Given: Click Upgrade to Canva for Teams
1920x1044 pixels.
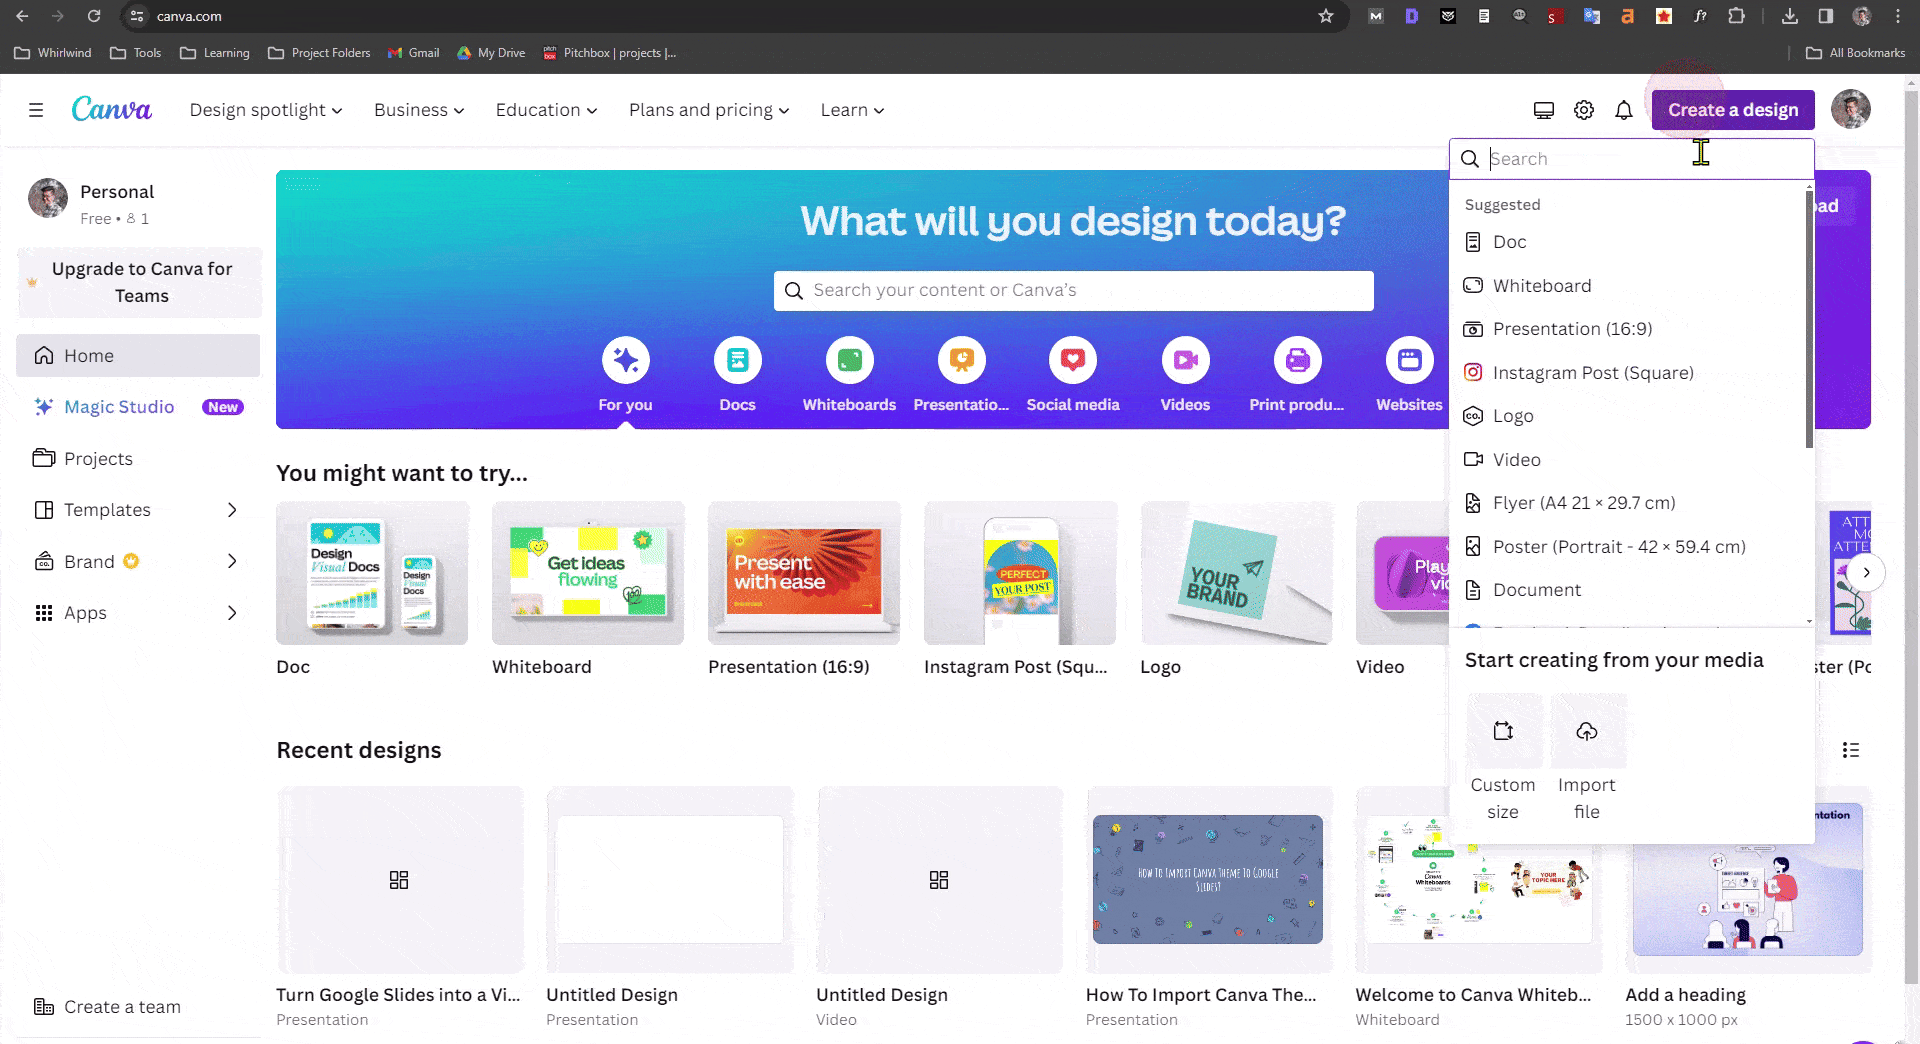Looking at the screenshot, I should tap(139, 282).
